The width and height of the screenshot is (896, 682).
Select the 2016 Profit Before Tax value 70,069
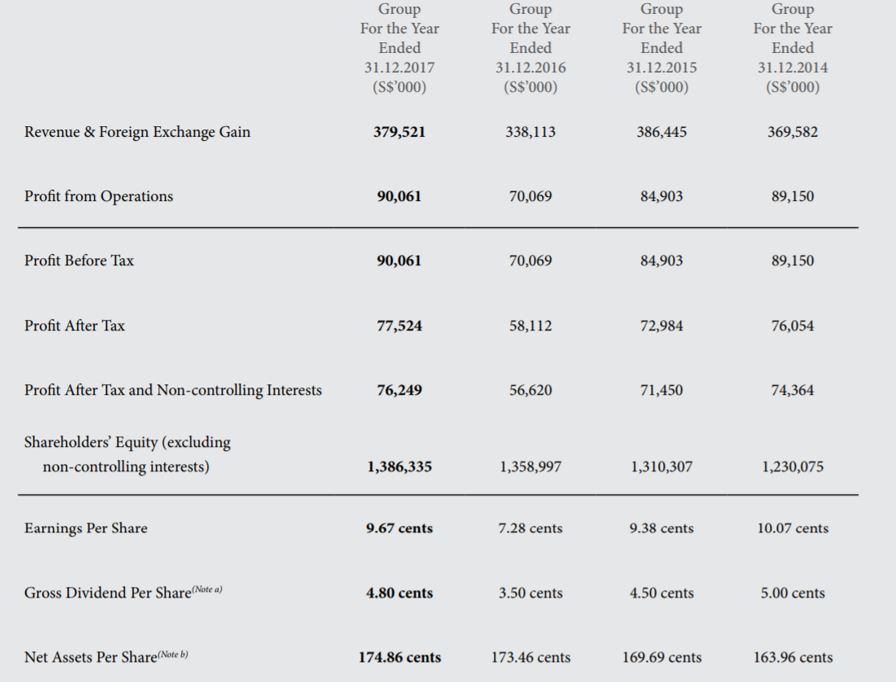tap(530, 261)
